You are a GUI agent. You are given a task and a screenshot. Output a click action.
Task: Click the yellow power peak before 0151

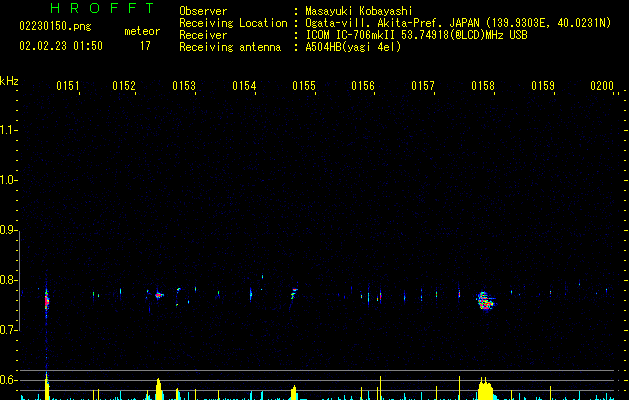[47, 386]
